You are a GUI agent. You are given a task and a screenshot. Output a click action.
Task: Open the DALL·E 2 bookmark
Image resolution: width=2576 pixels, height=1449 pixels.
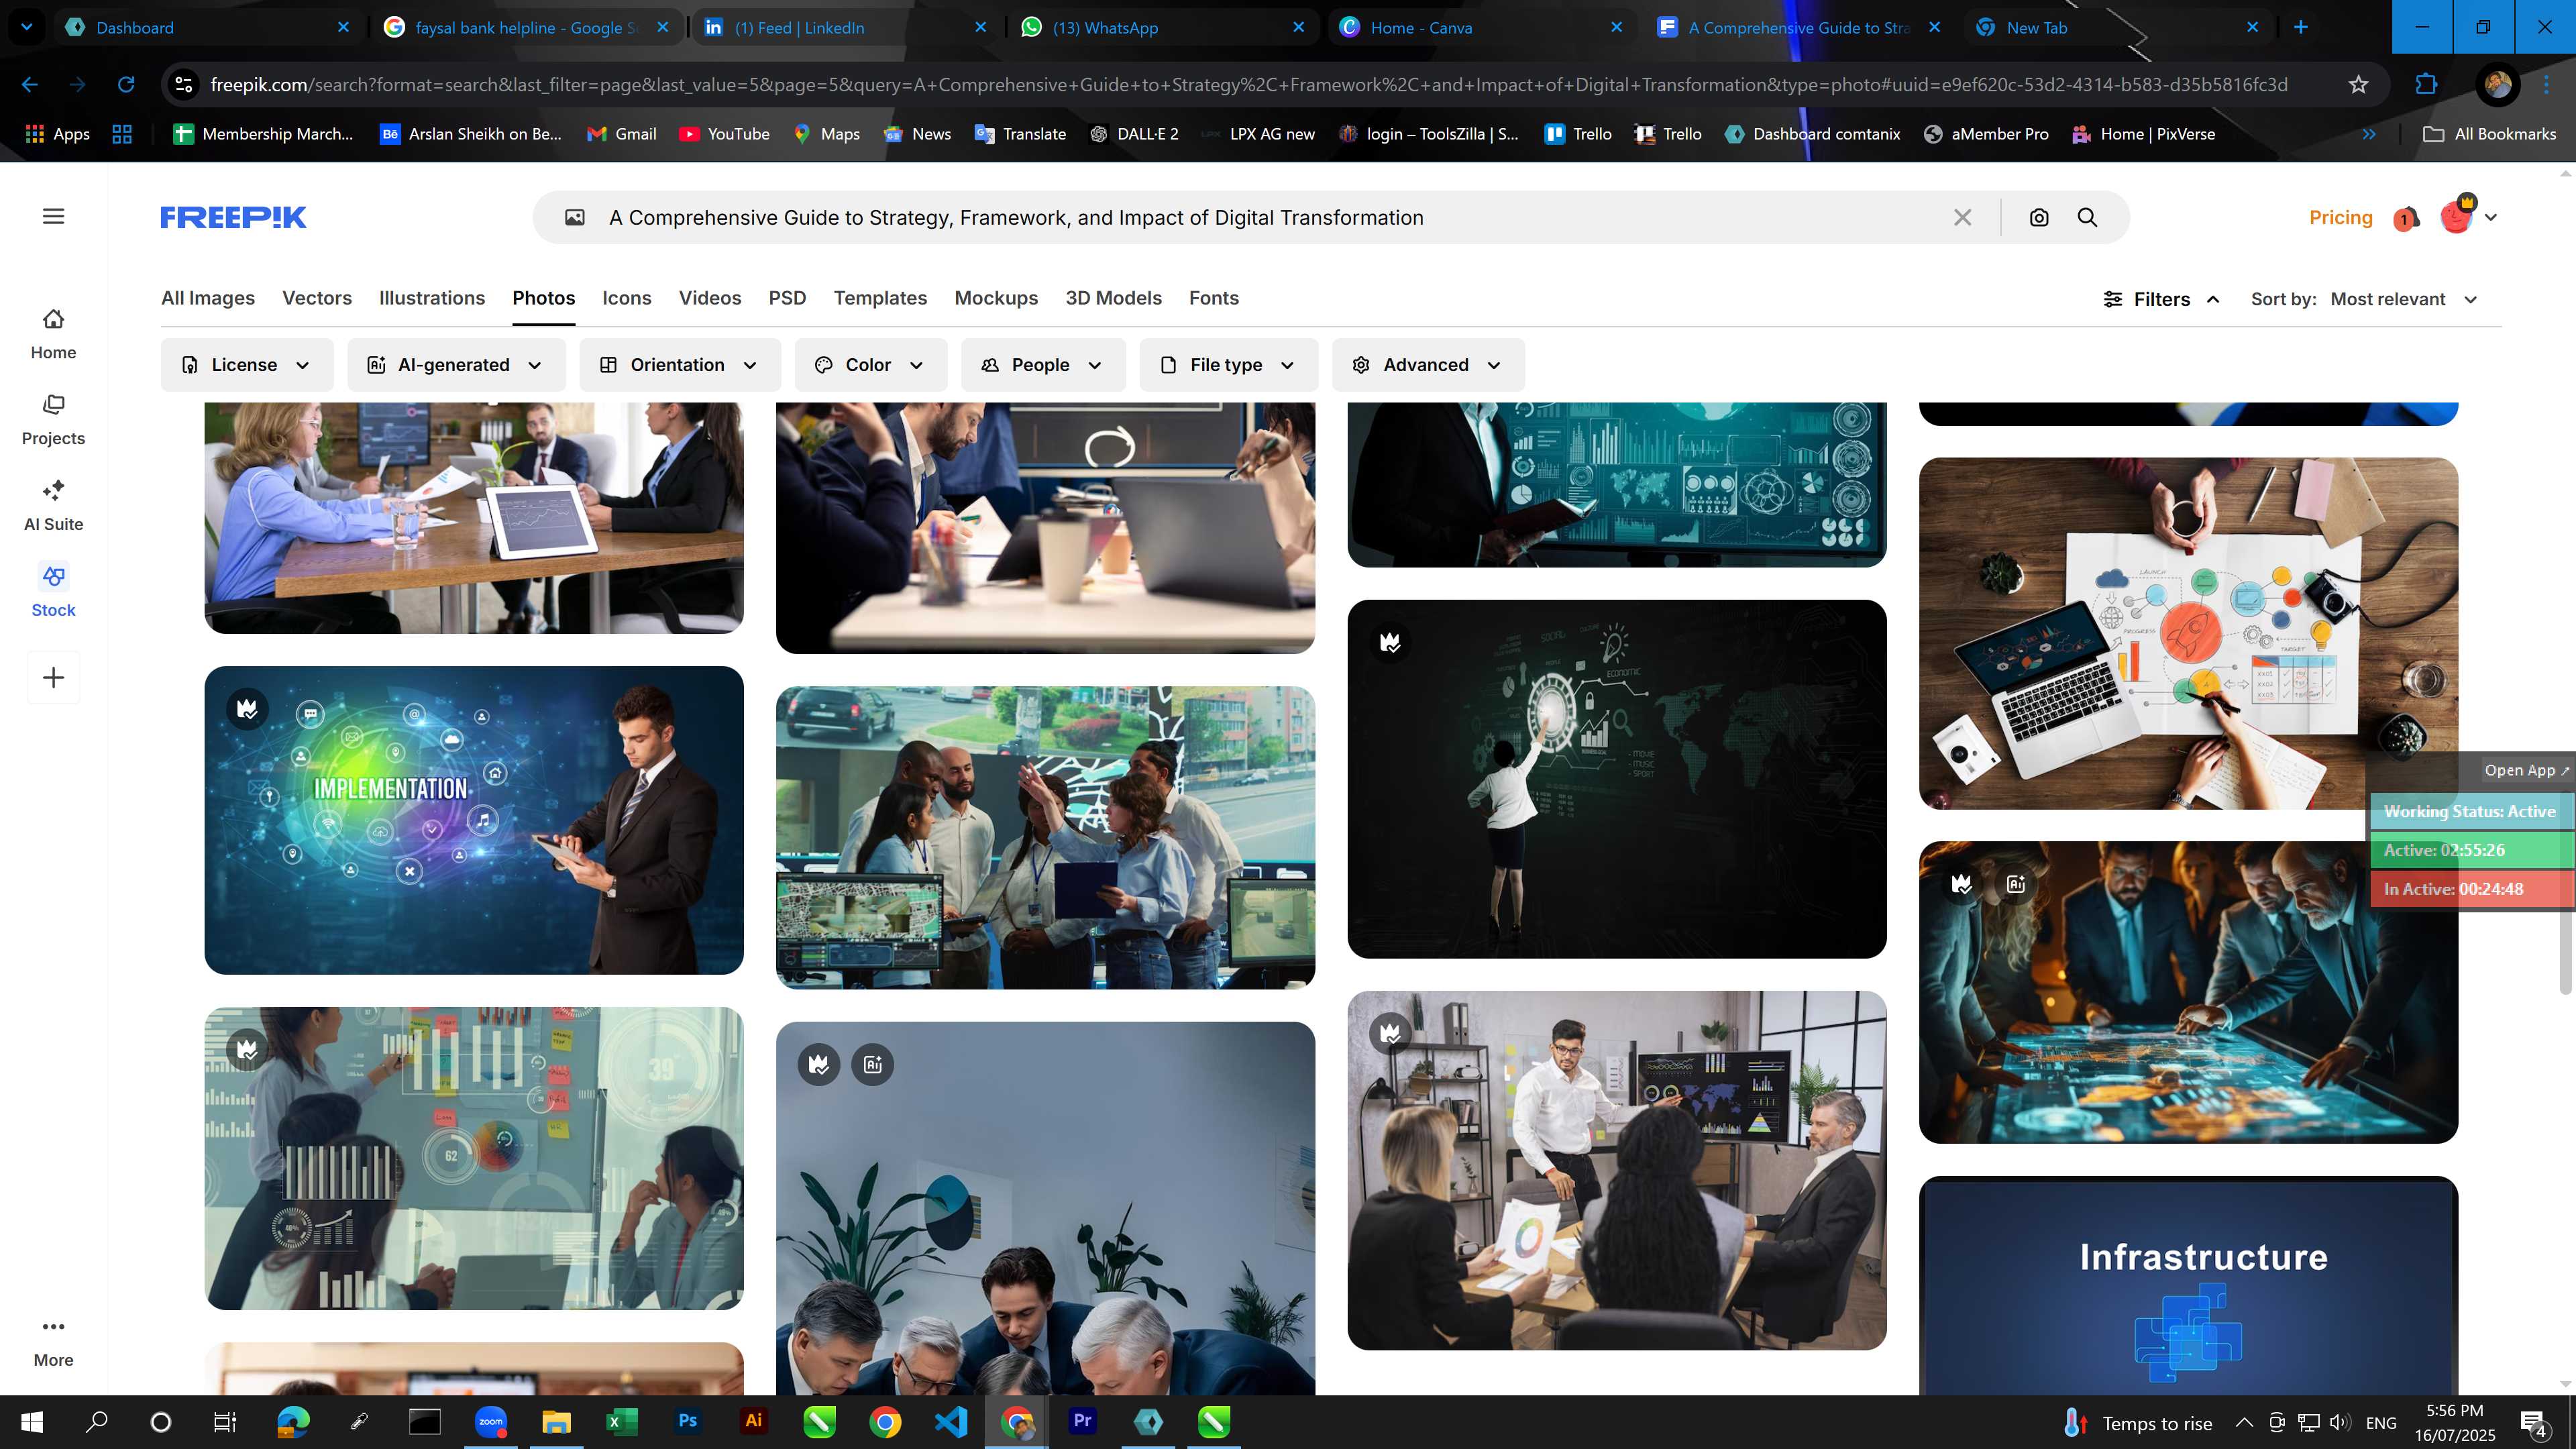(x=1133, y=134)
